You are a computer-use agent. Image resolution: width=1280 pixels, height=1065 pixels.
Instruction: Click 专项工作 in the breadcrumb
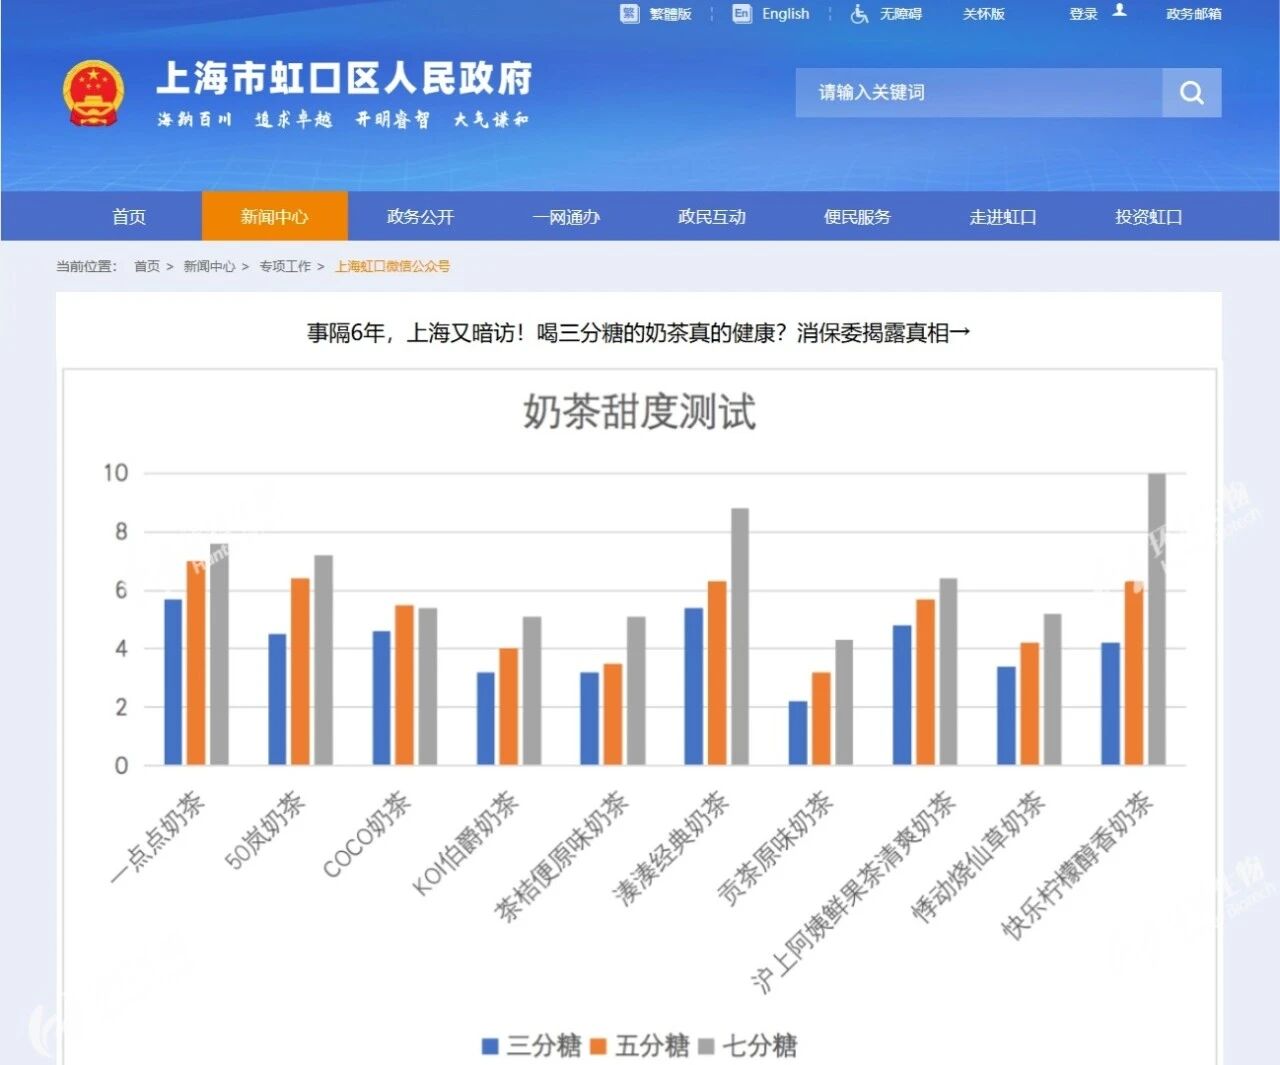coord(285,266)
